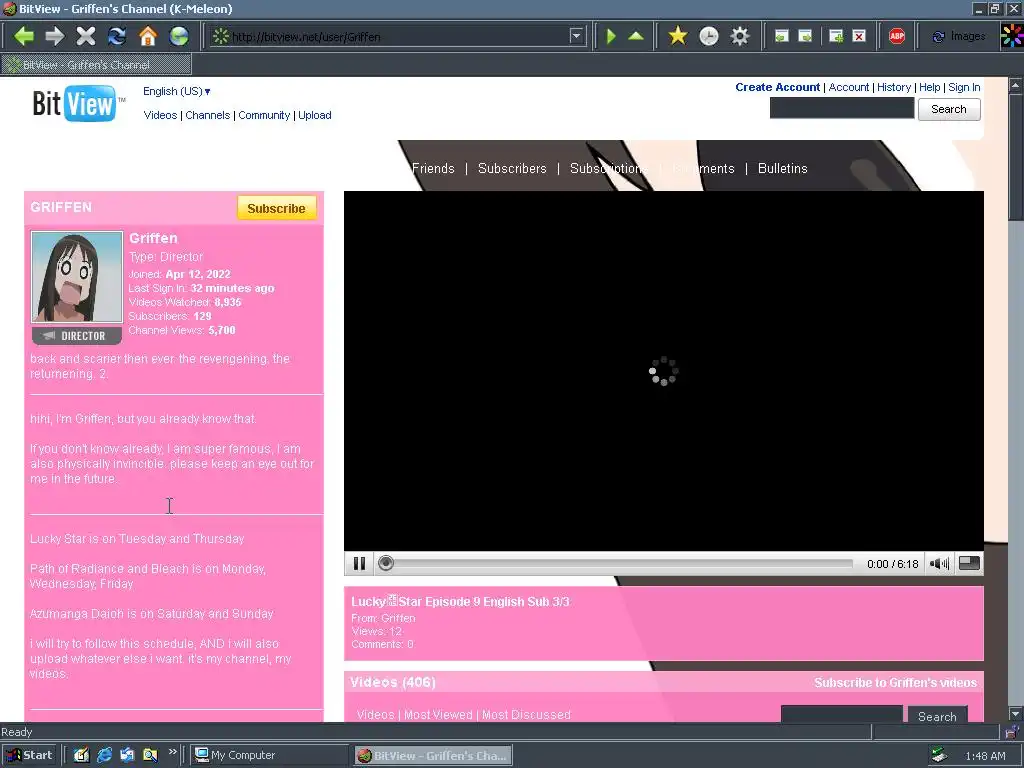Toggle the Images loading button
1024x768 pixels.
[958, 37]
